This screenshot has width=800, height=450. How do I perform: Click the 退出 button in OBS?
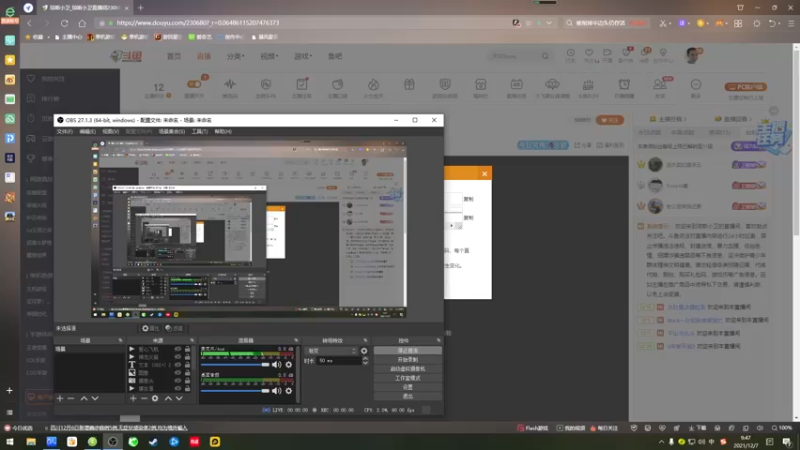(x=408, y=396)
